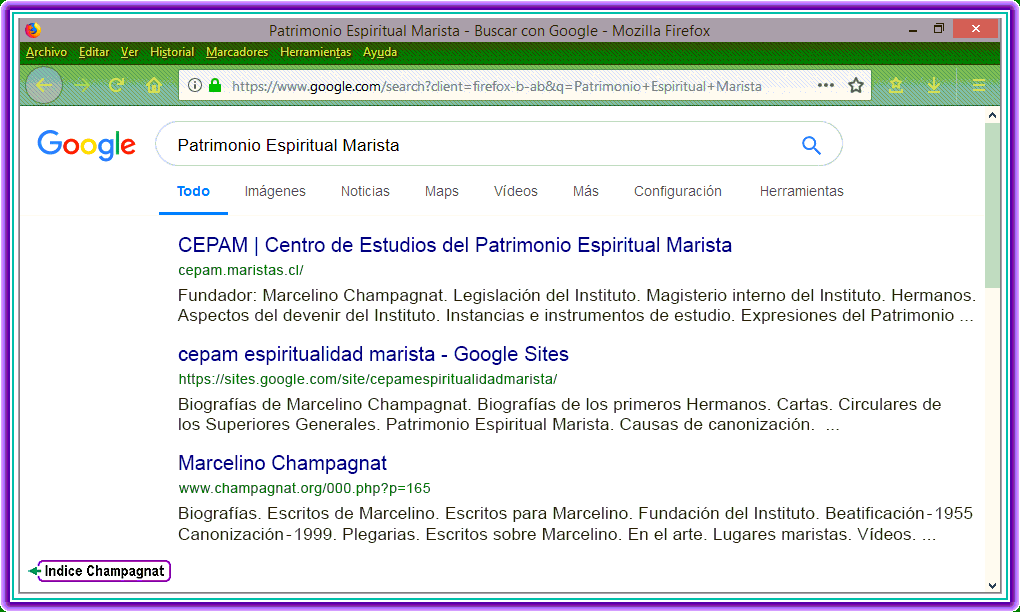
Task: Click the cepam.maristas.cl URL
Action: point(241,270)
